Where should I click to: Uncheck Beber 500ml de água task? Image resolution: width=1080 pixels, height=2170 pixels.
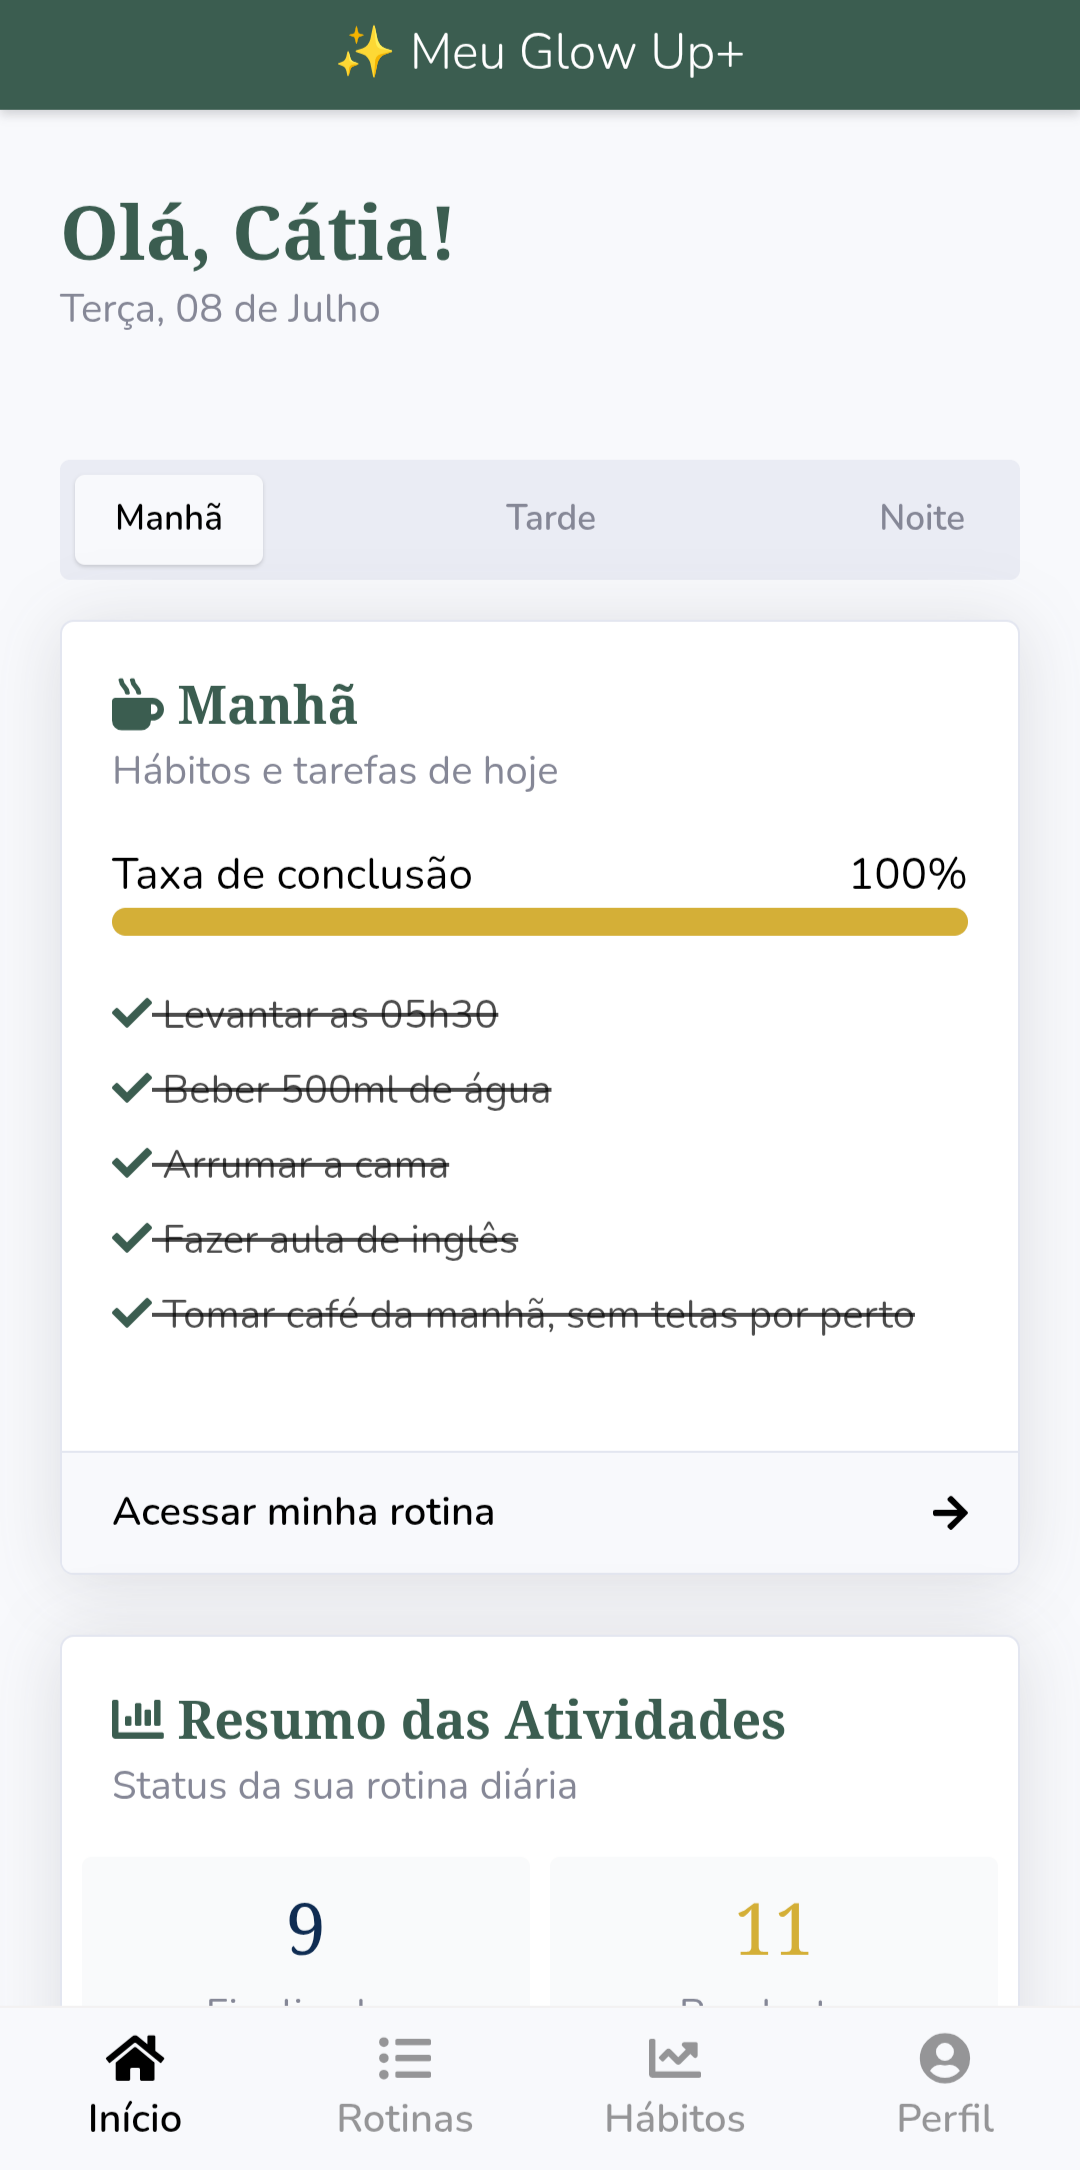(132, 1089)
